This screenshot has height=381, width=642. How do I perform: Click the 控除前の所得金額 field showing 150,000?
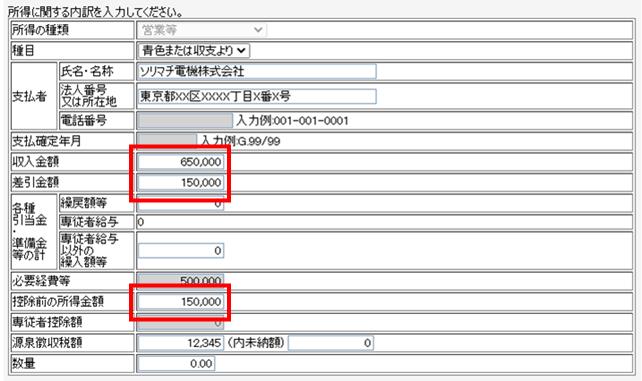[181, 302]
